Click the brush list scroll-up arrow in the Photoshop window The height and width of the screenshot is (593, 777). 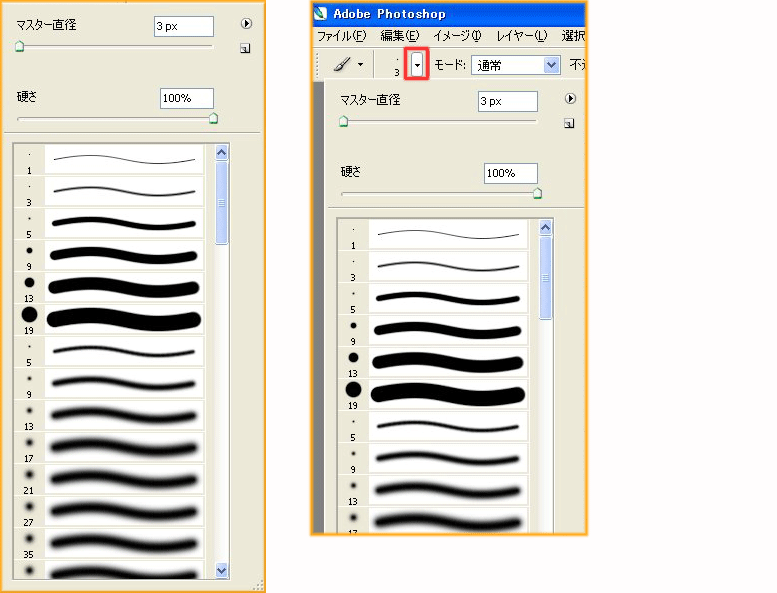pos(546,228)
